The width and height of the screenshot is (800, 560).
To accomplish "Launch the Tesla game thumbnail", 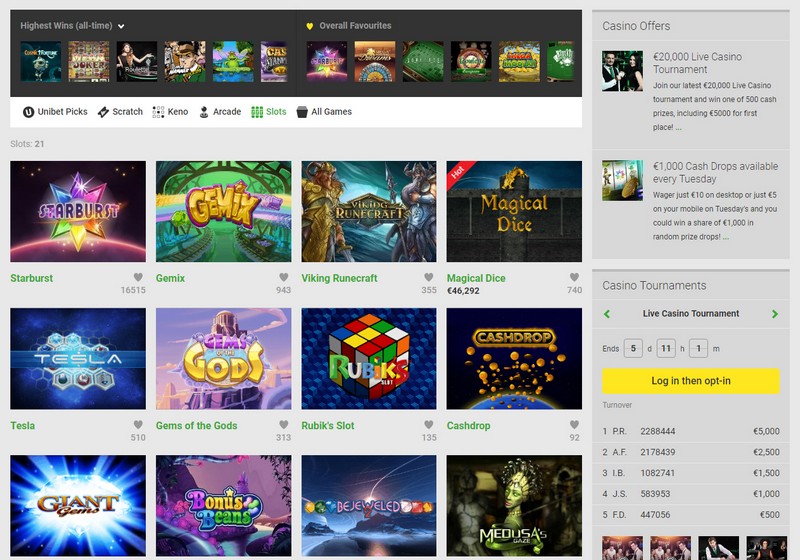I will pyautogui.click(x=78, y=359).
